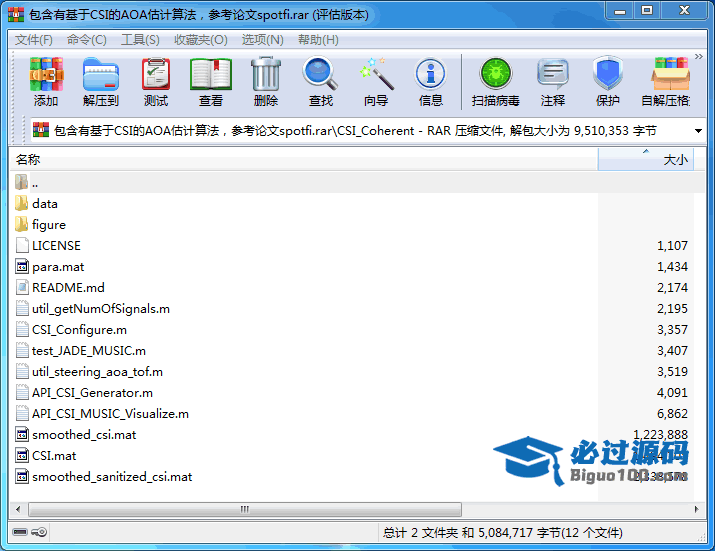Click the LICENSE blank file icon
The image size is (715, 551).
(x=22, y=245)
